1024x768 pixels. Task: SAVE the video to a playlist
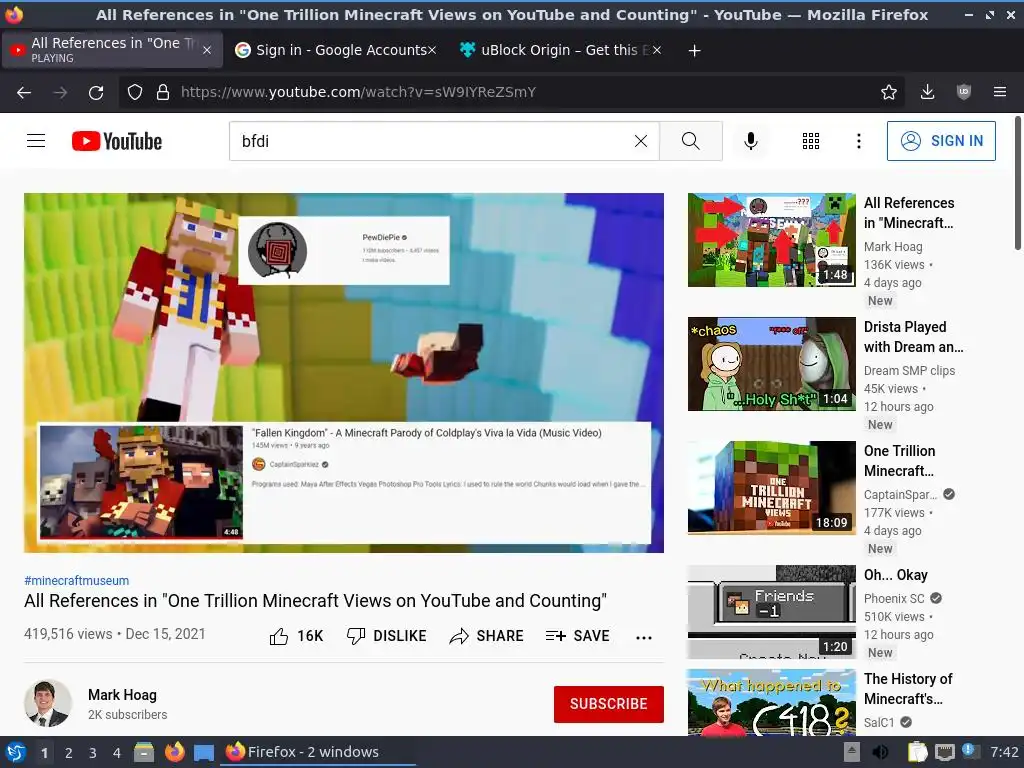pyautogui.click(x=577, y=636)
